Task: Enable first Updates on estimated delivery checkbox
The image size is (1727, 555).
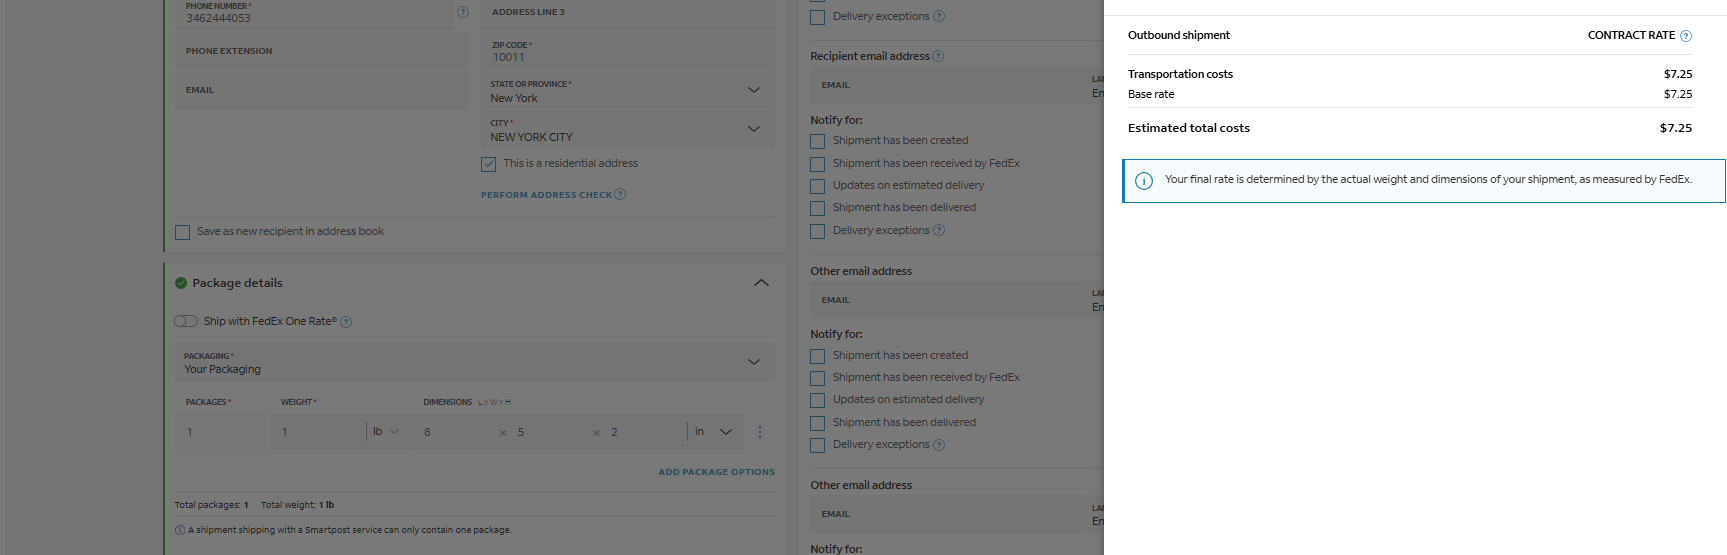Action: [817, 186]
